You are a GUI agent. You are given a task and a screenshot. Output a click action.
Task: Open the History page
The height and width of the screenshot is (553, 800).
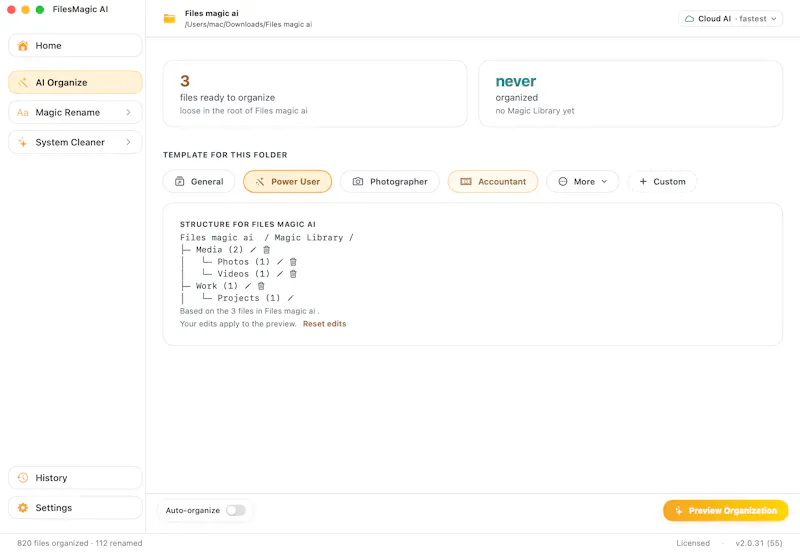75,478
